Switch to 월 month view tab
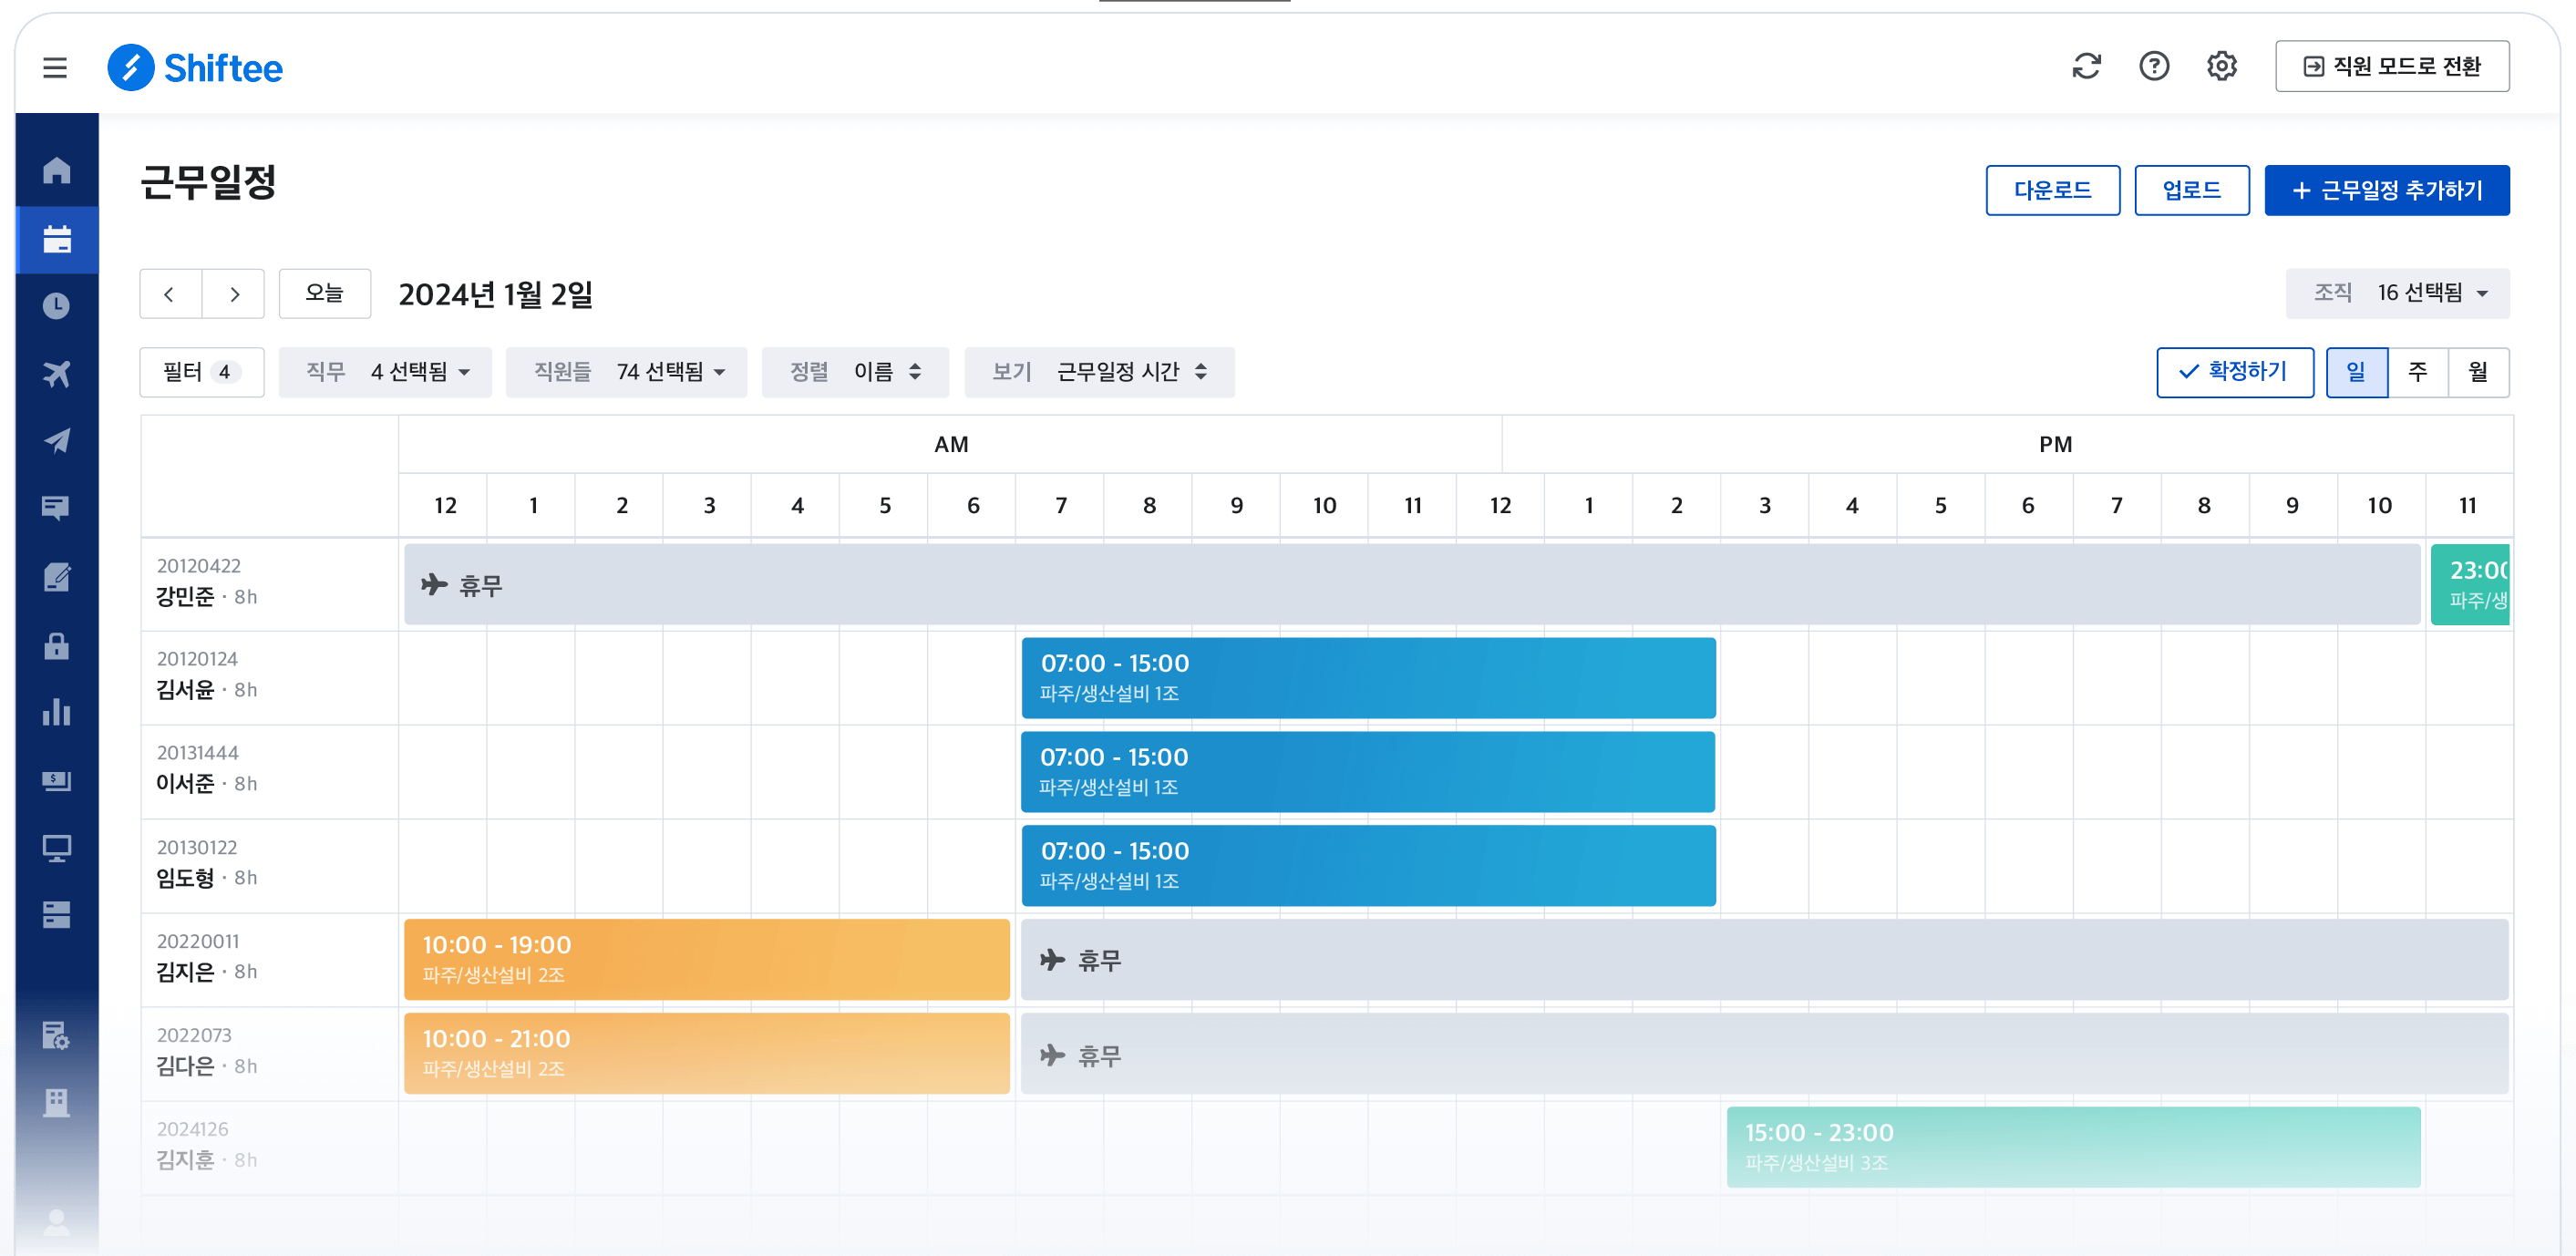2576x1256 pixels. [2478, 372]
